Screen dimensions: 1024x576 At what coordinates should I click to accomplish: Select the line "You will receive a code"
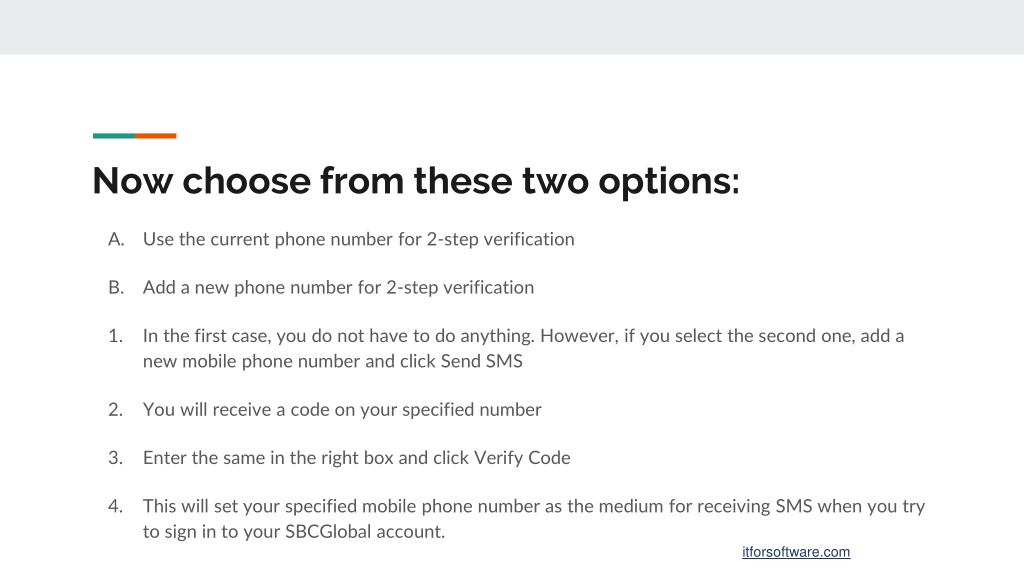pos(342,410)
